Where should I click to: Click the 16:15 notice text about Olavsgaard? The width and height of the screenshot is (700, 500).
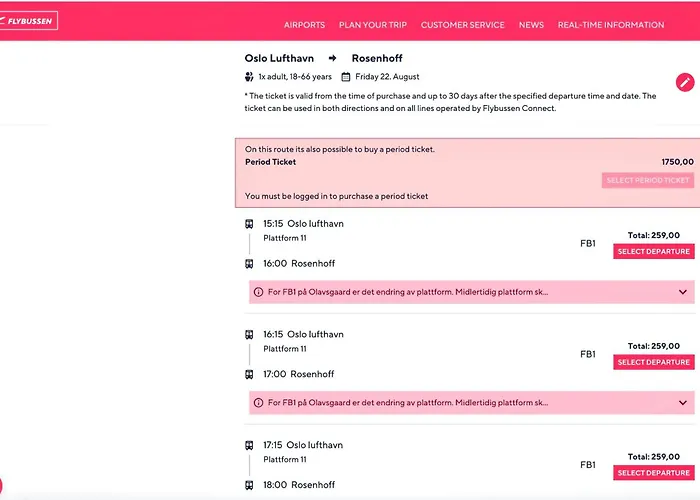408,403
